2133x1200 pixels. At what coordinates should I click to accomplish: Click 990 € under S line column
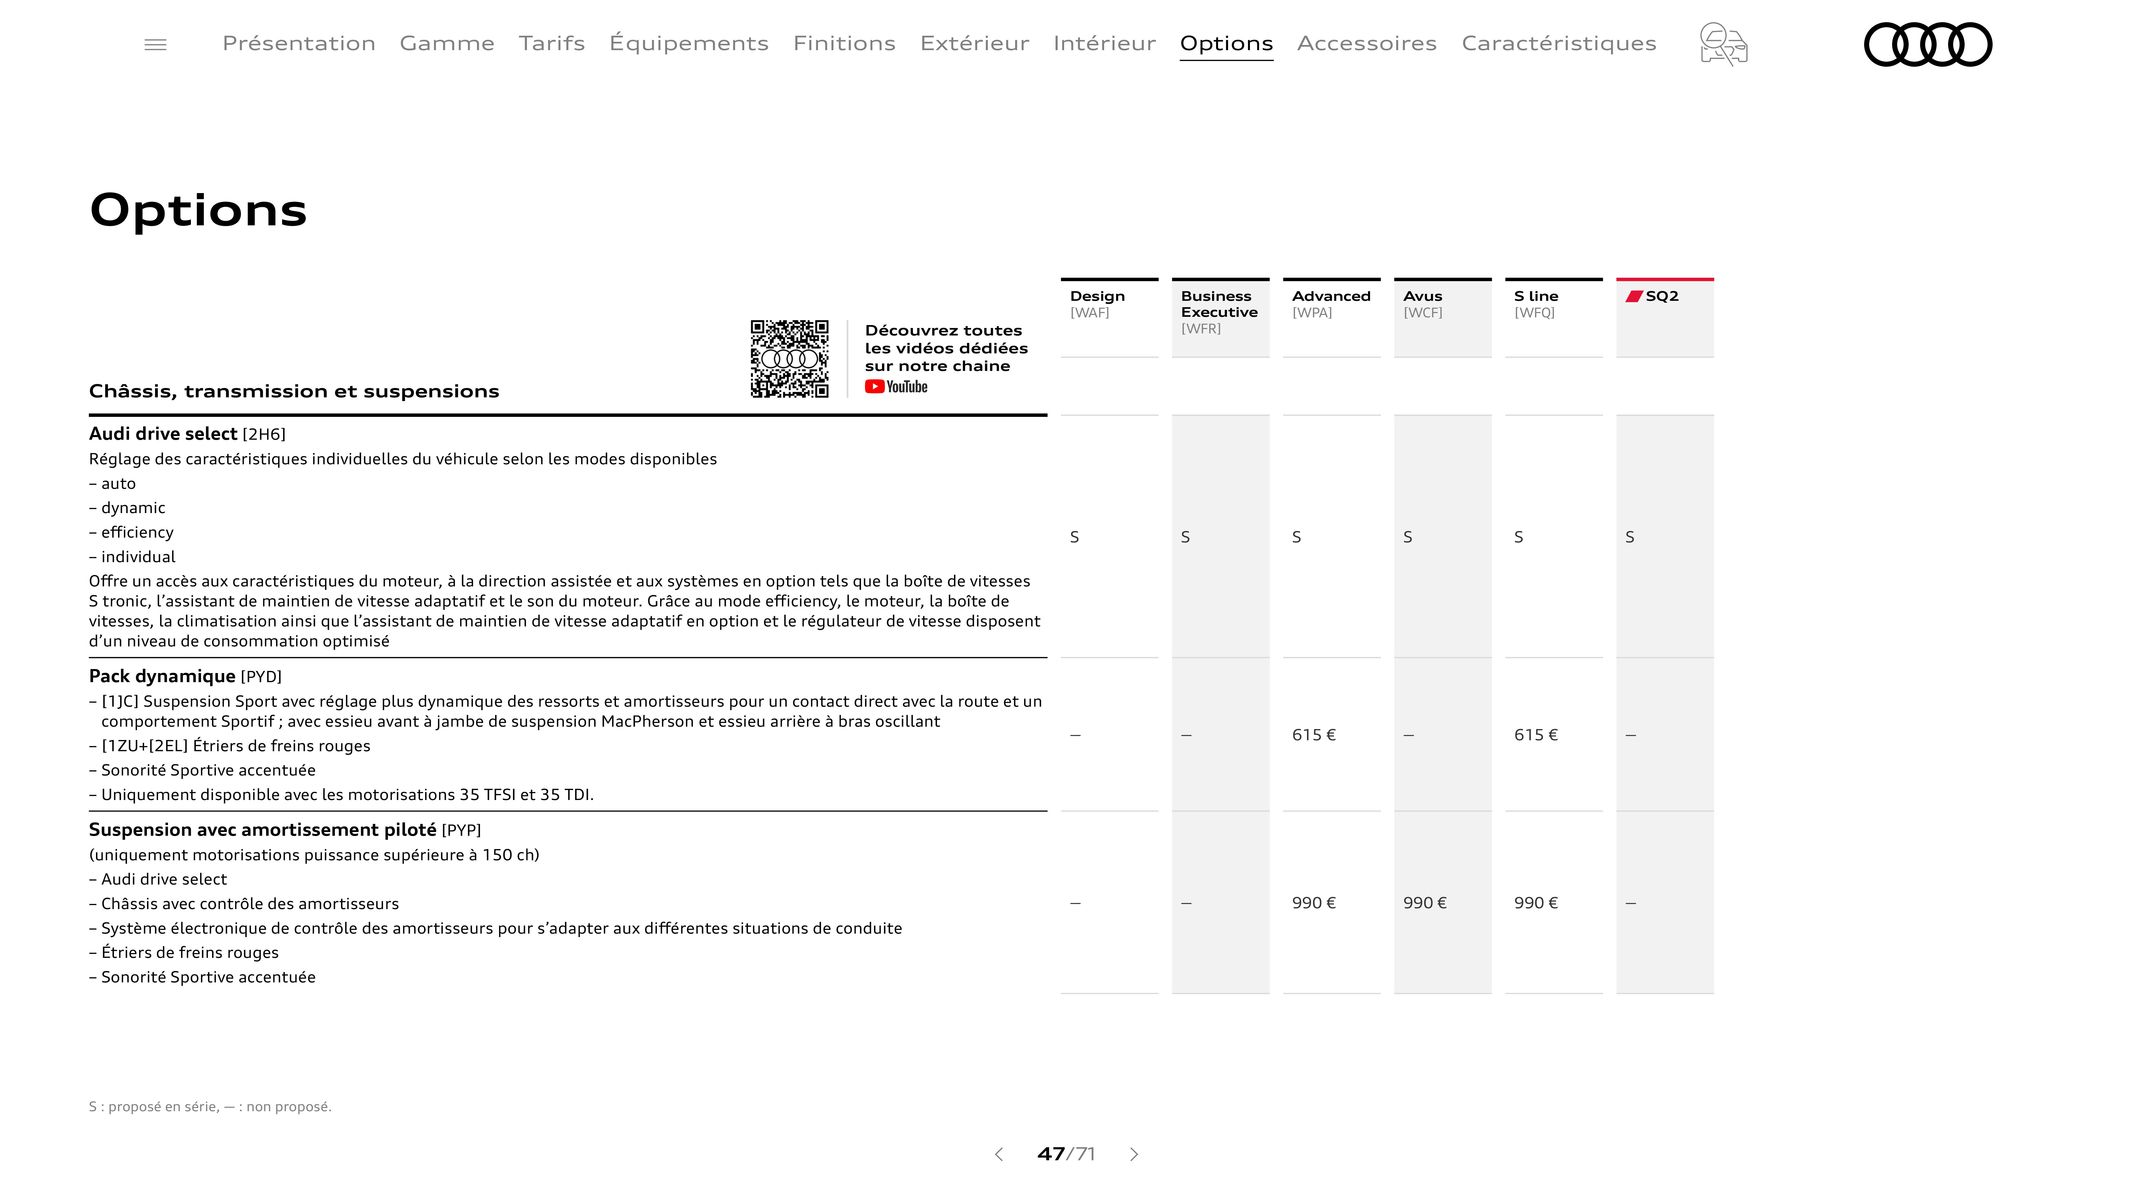1536,903
